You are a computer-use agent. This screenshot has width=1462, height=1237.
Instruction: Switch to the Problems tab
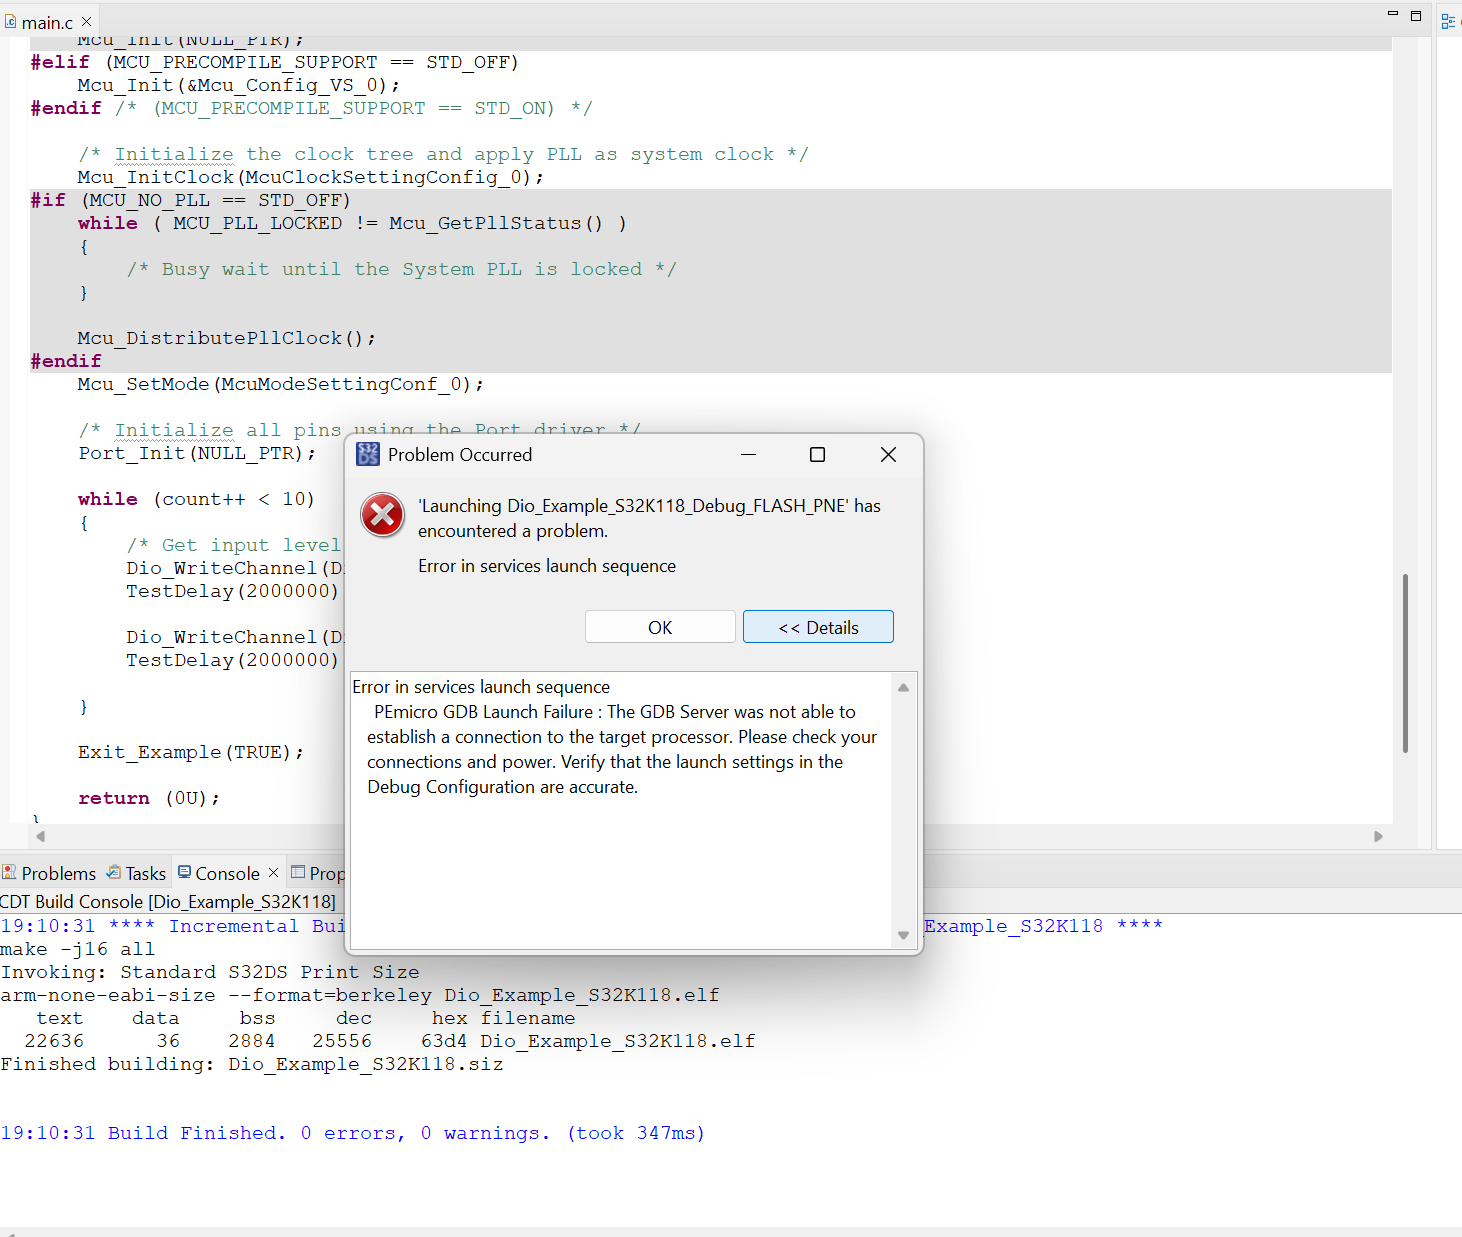[x=59, y=872]
